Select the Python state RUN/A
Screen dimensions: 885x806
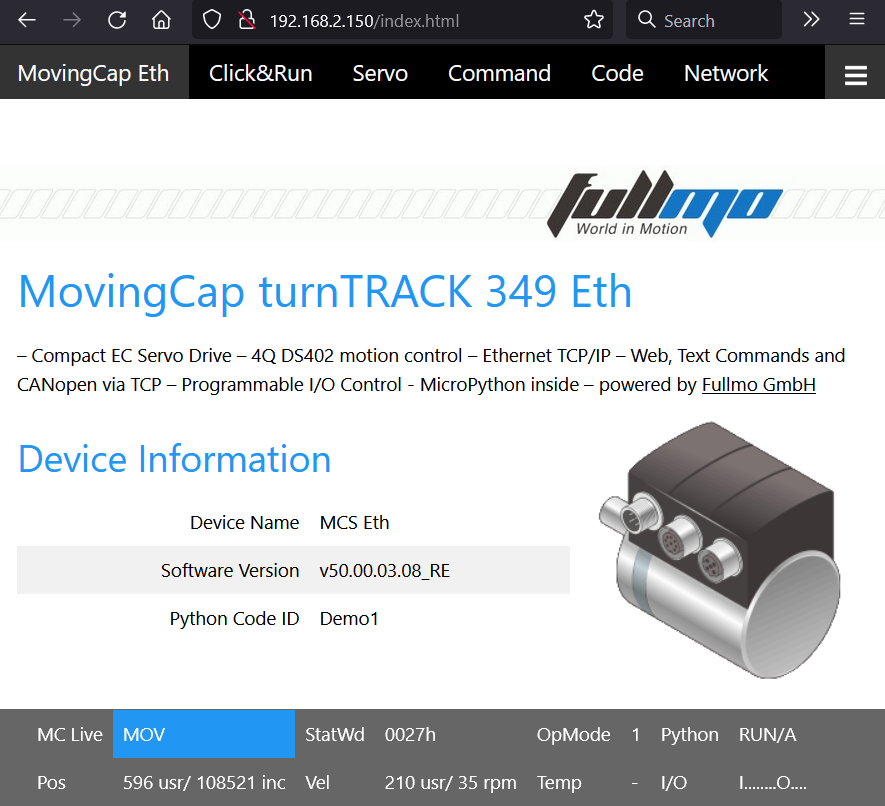pyautogui.click(x=767, y=734)
